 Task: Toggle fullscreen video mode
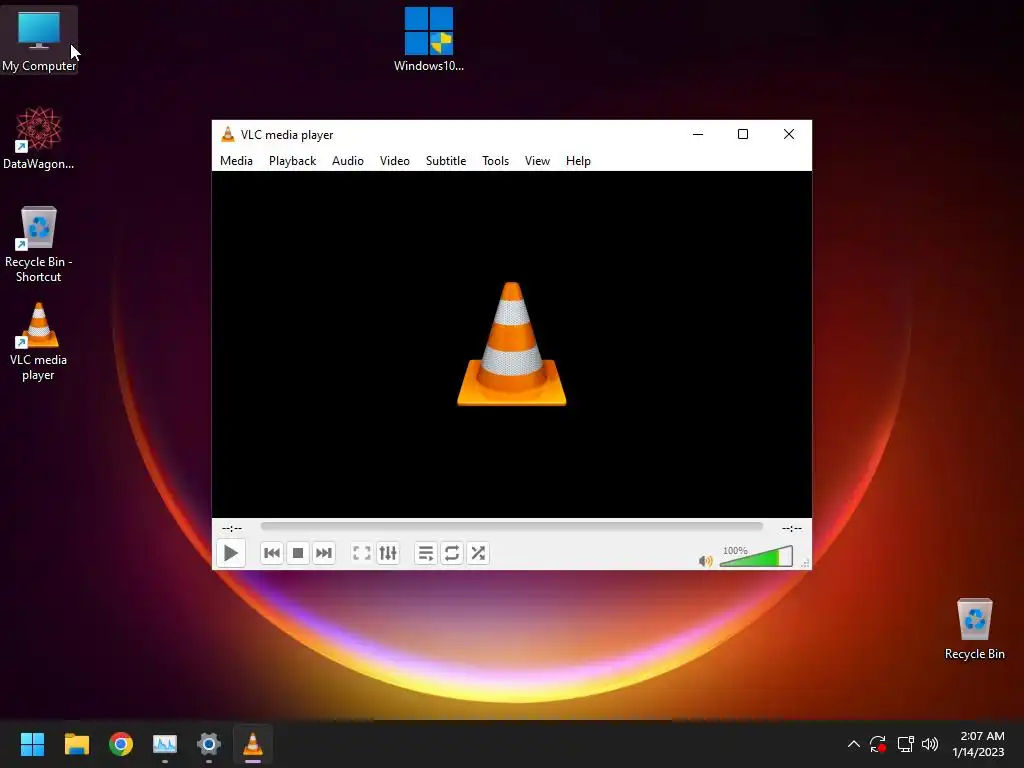pyautogui.click(x=362, y=553)
